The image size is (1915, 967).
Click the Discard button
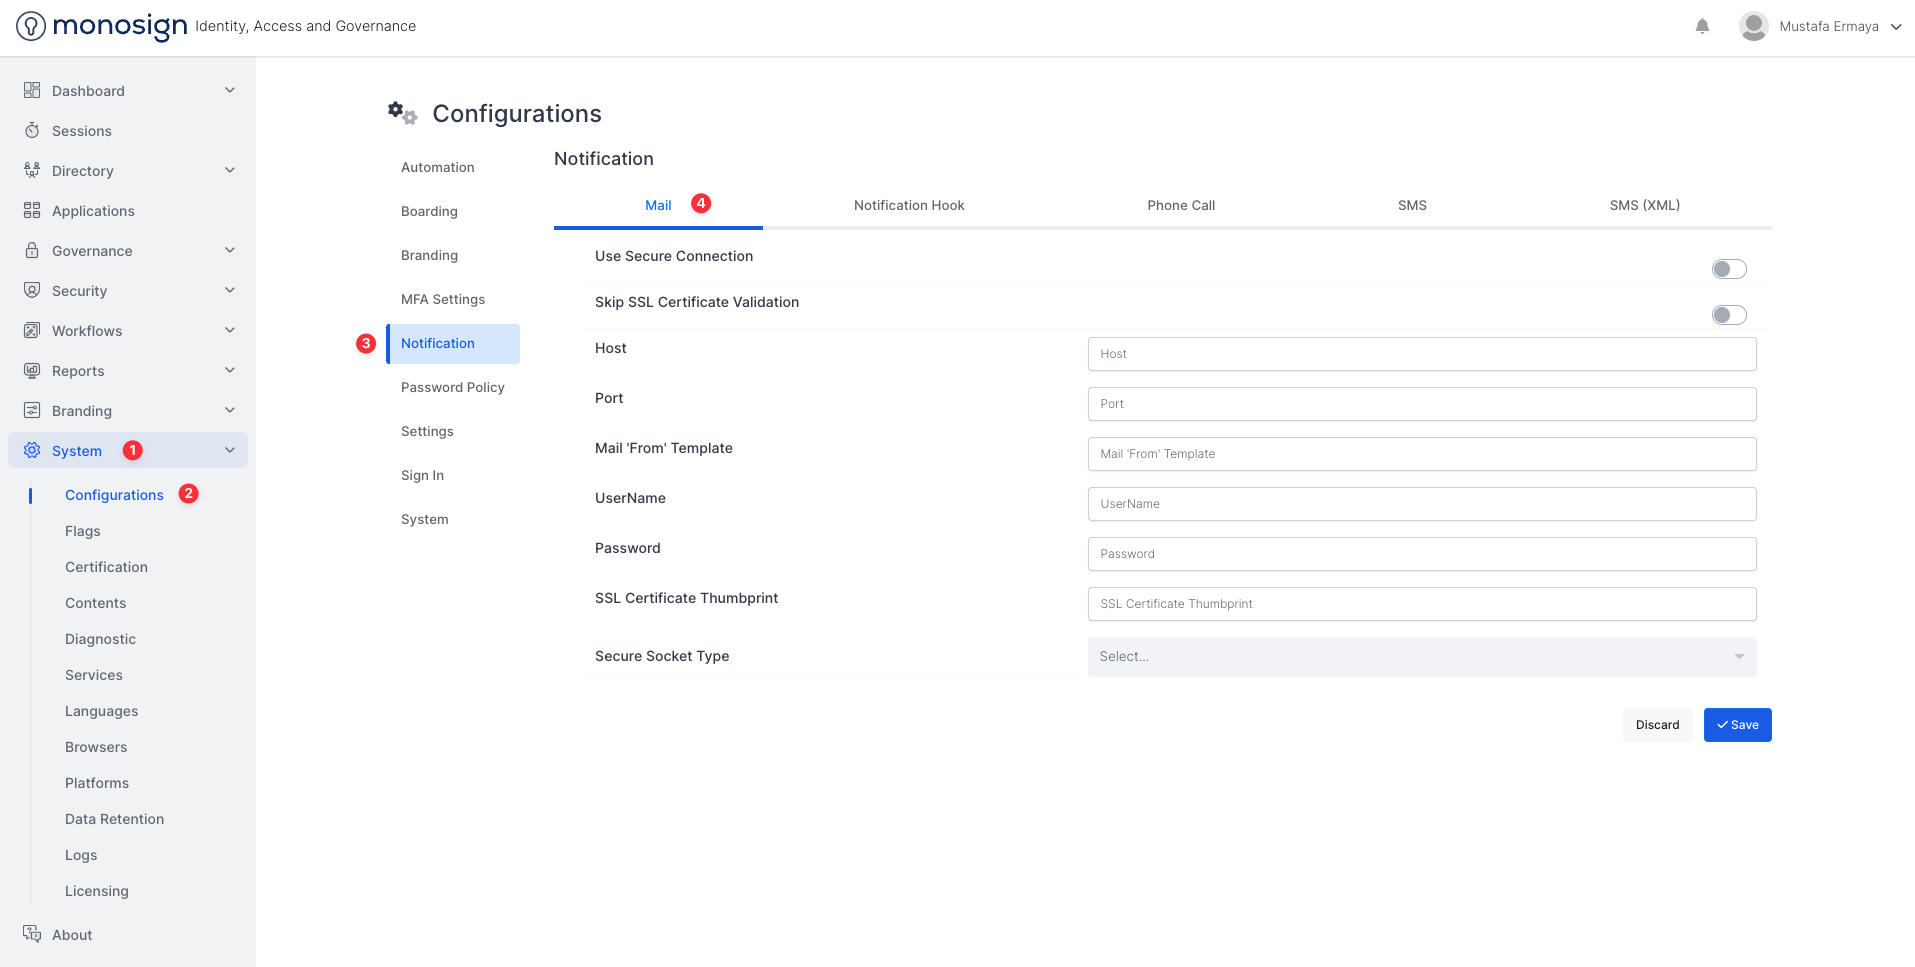(x=1657, y=725)
